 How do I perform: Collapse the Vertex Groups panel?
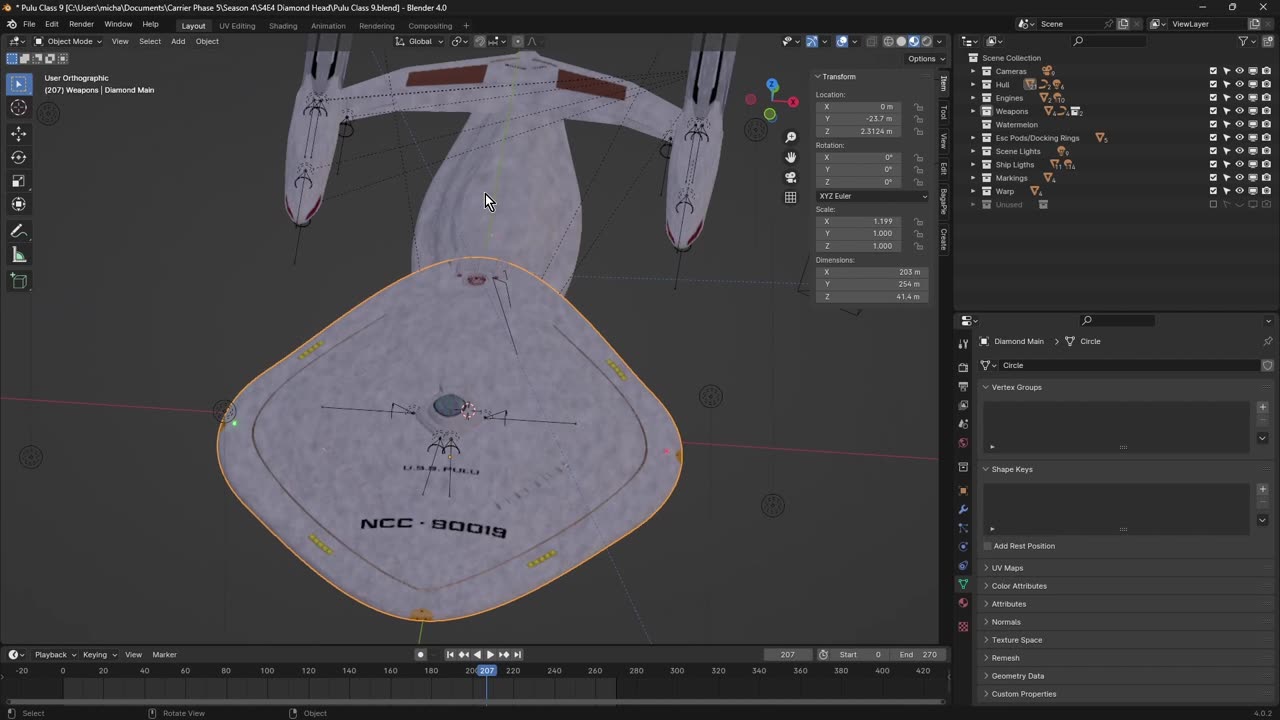pos(1016,387)
